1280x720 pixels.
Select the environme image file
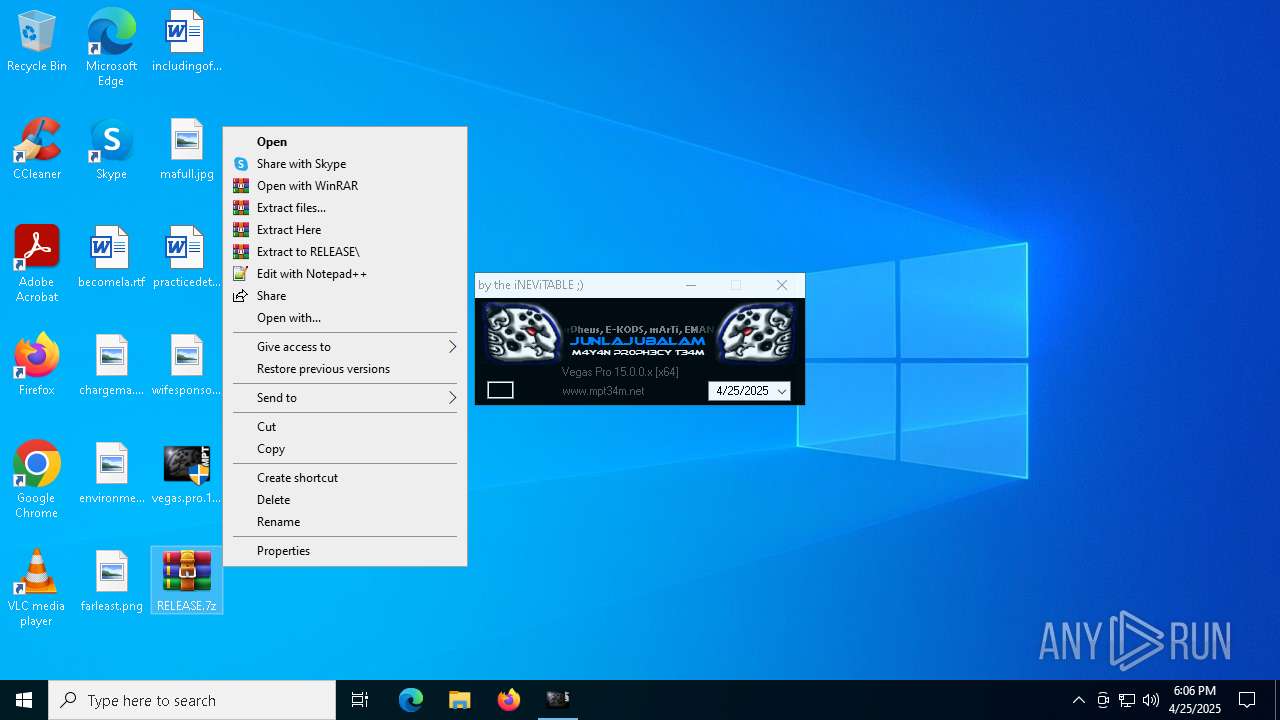click(111, 473)
